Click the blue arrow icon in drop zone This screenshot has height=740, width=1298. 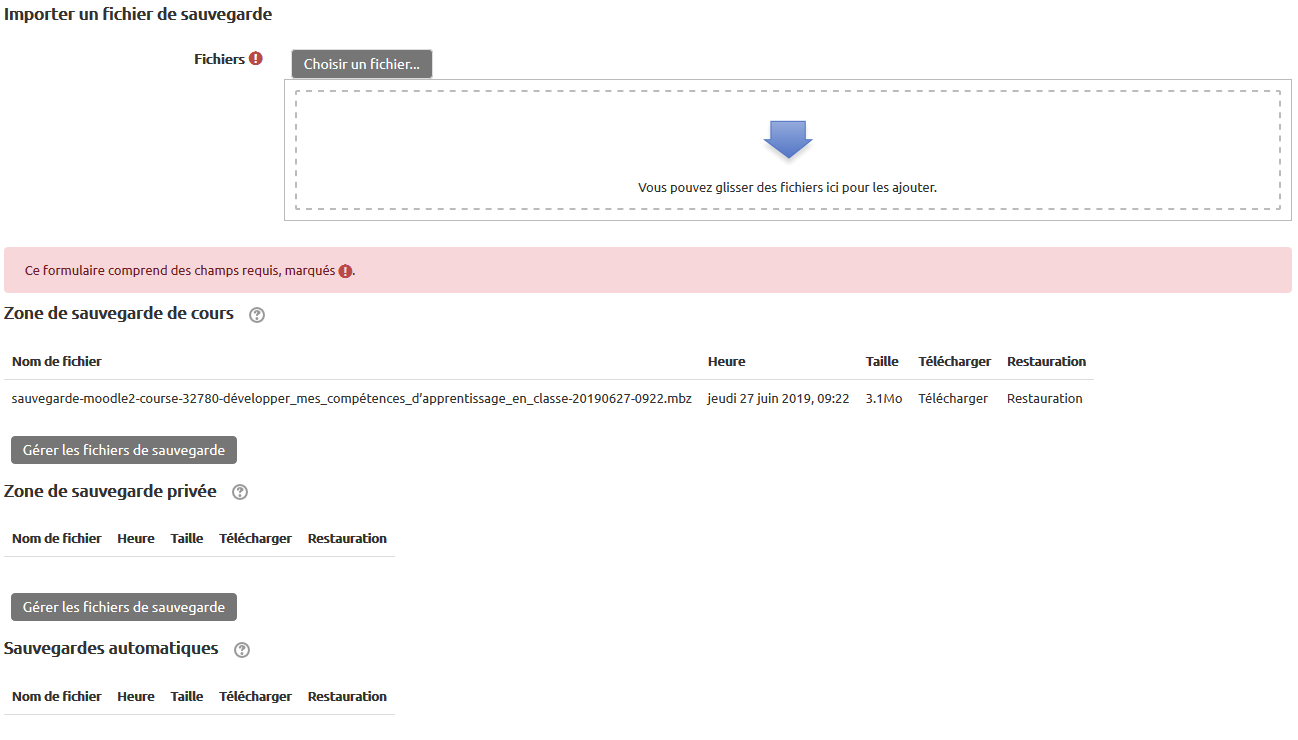click(x=787, y=139)
